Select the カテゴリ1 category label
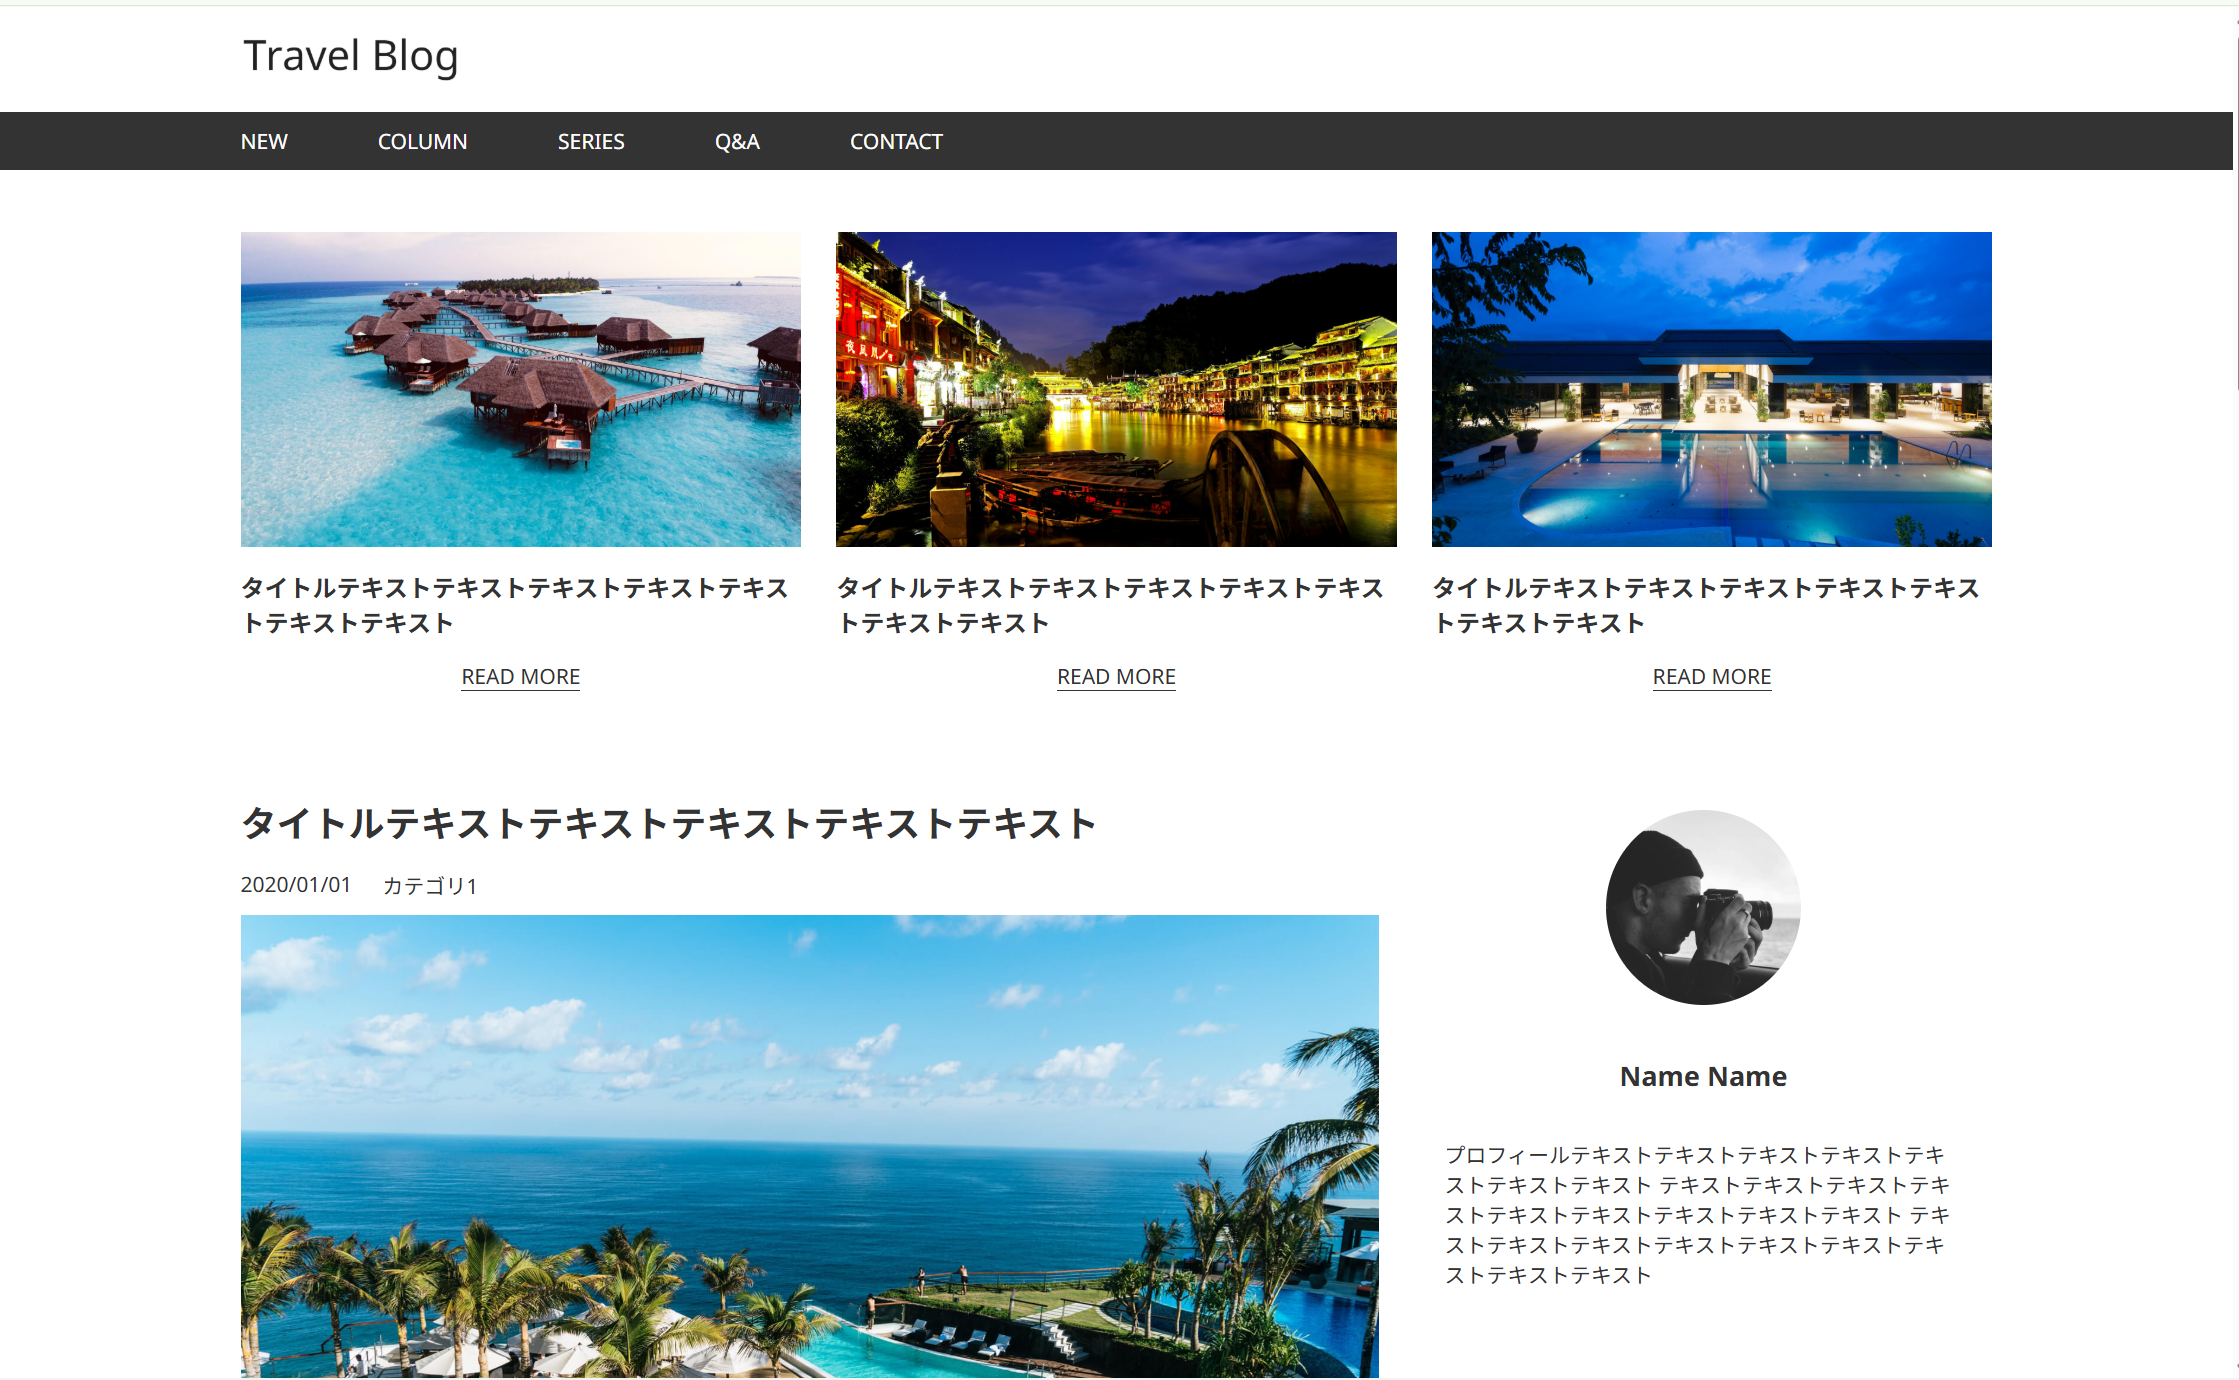Viewport: 2239px width, 1380px height. coord(430,886)
